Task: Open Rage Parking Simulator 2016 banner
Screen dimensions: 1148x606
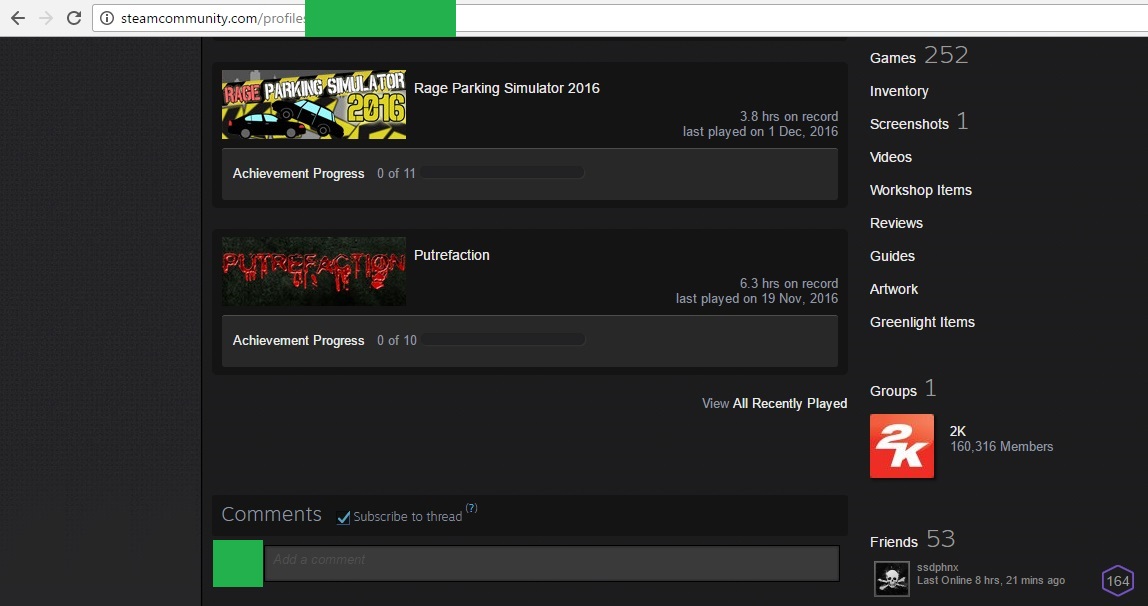Action: click(x=314, y=105)
